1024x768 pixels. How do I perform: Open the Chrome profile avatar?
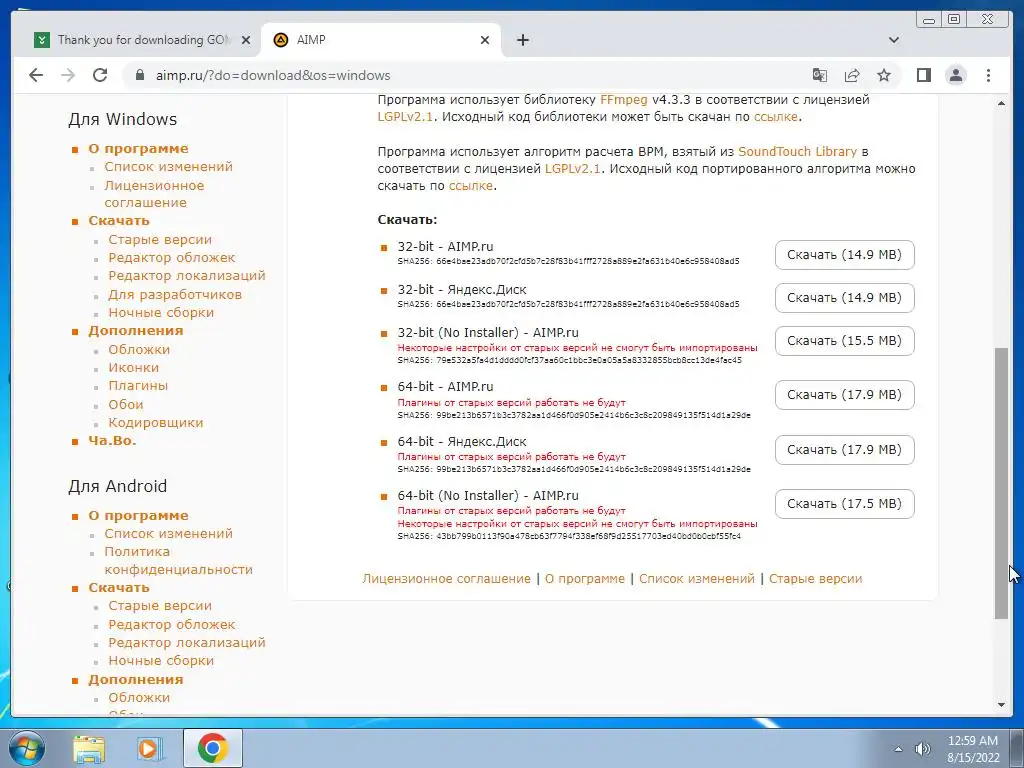(955, 75)
